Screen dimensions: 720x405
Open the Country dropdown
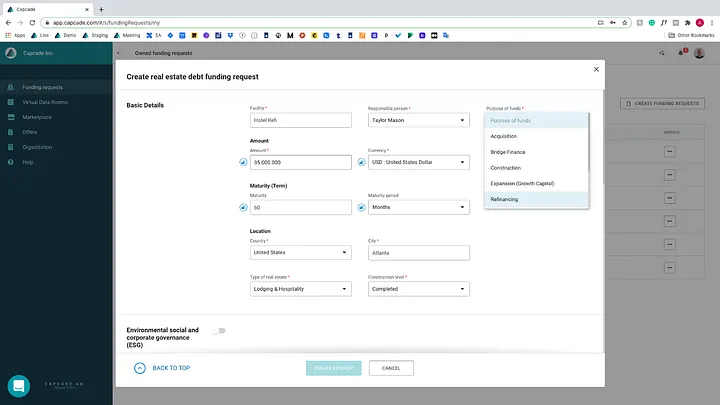(301, 253)
